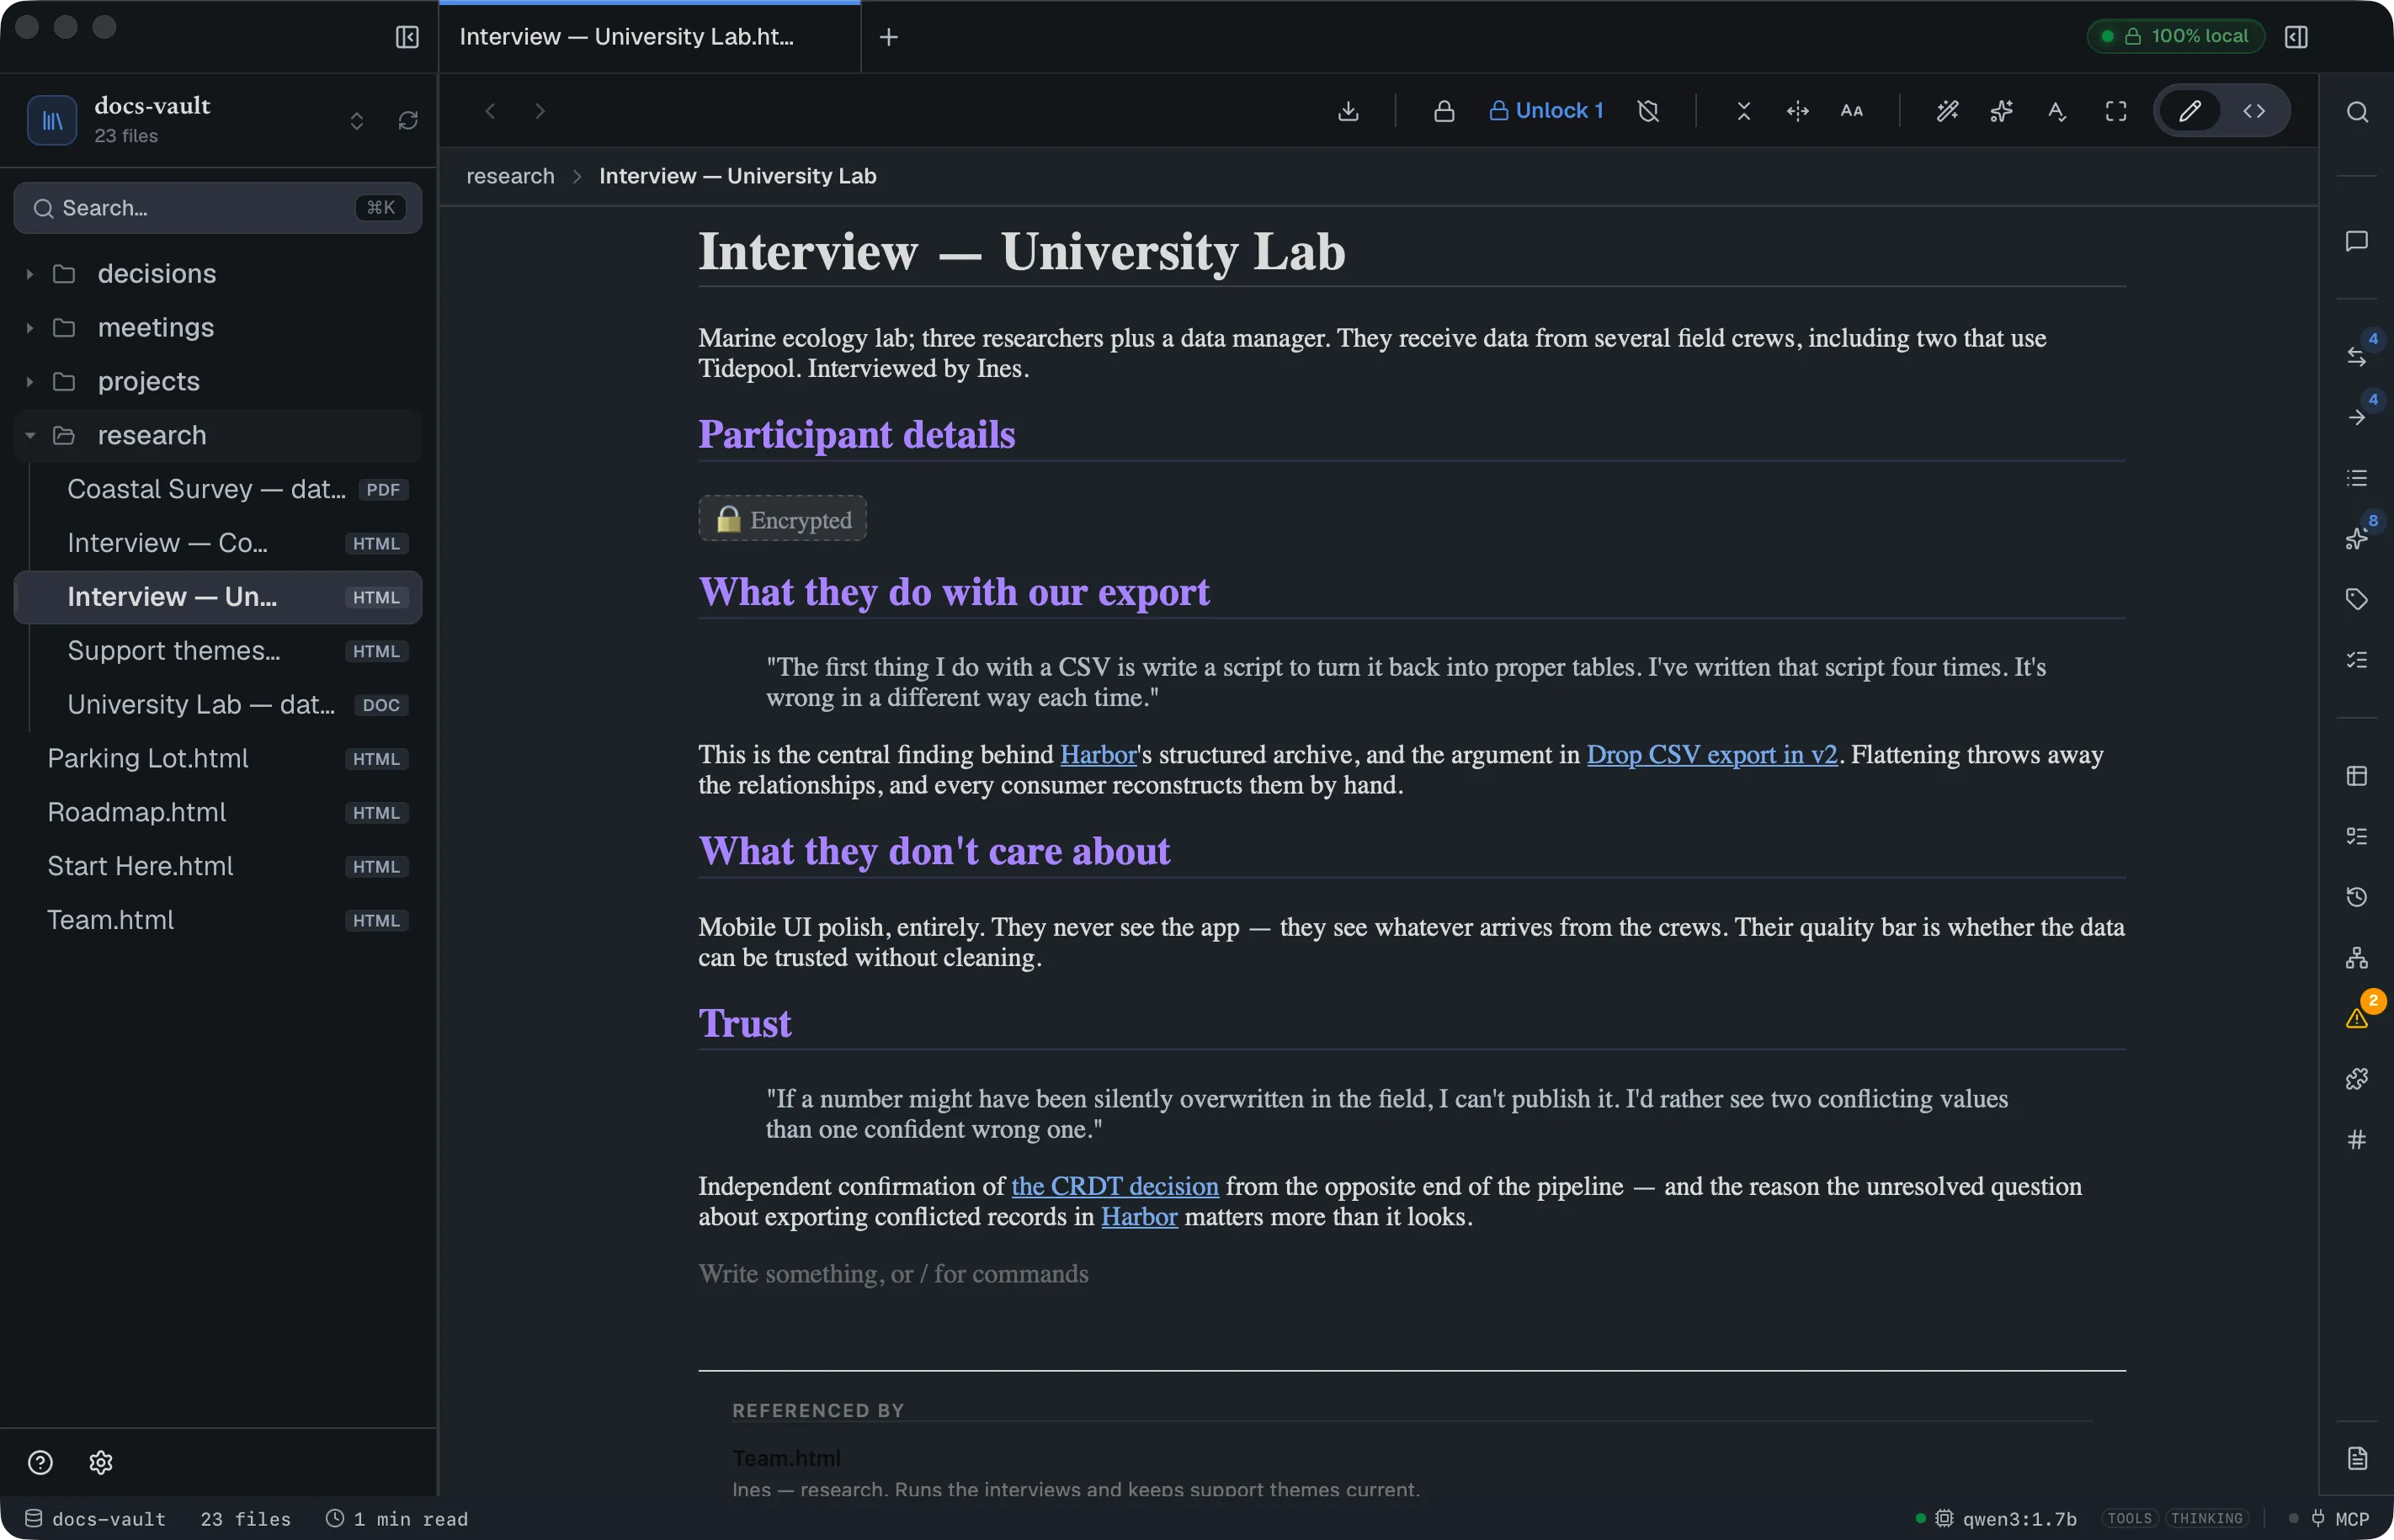2394x1540 pixels.
Task: Open Support themes file
Action: coord(218,651)
